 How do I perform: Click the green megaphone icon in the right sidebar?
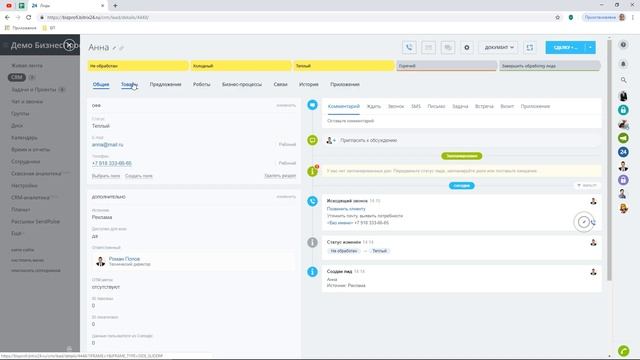pyautogui.click(x=623, y=138)
